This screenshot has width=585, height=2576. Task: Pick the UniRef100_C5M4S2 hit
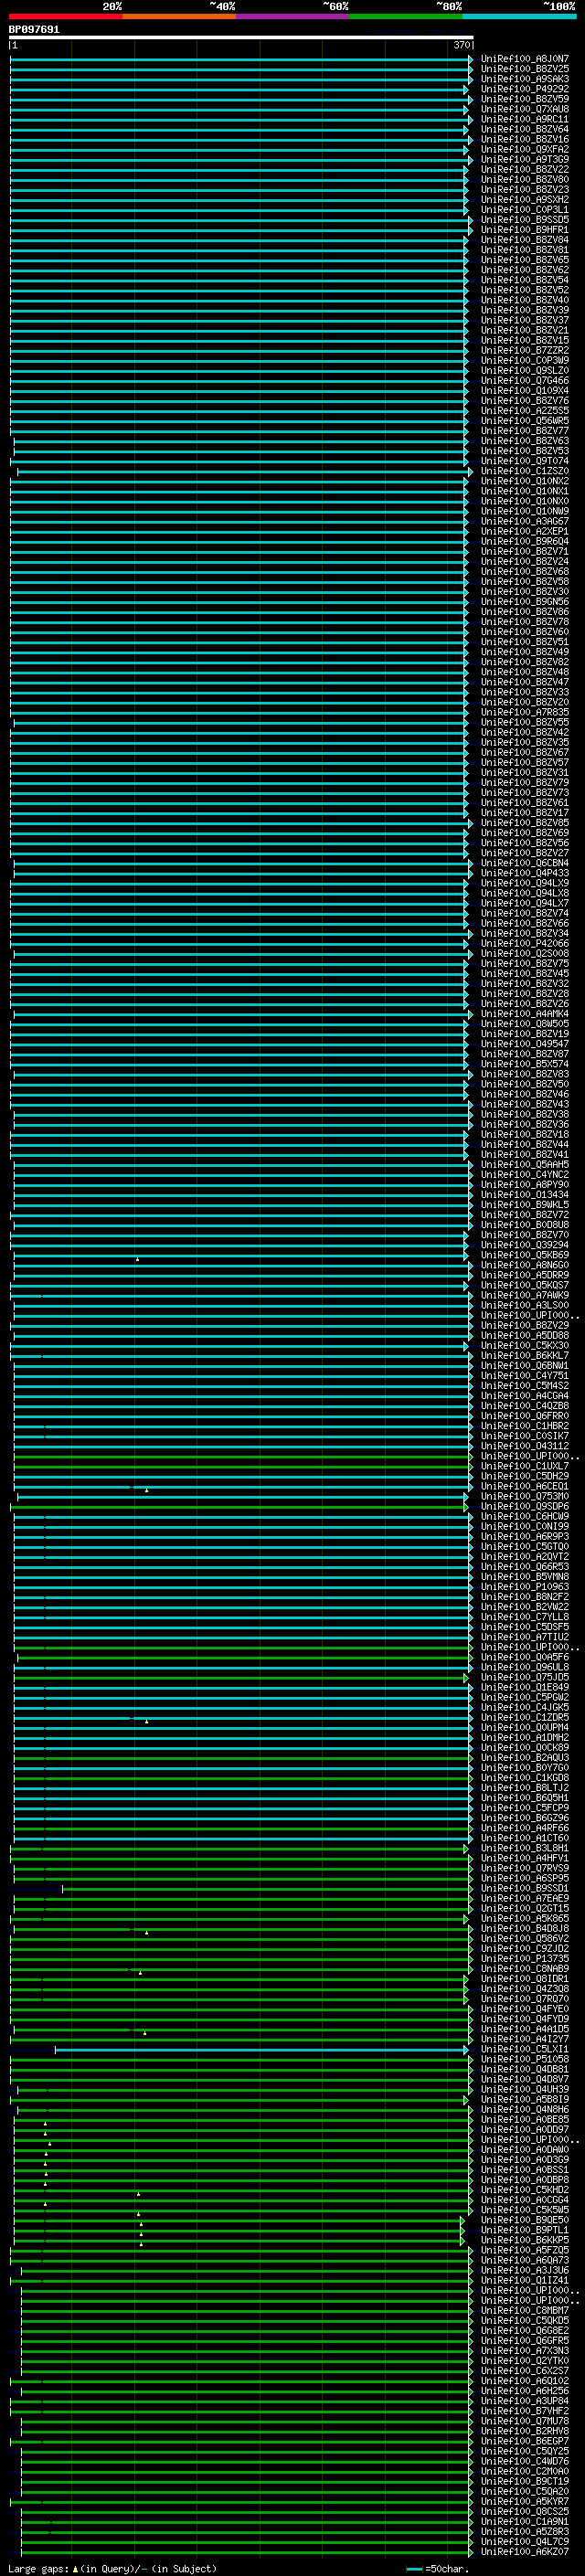point(524,1385)
